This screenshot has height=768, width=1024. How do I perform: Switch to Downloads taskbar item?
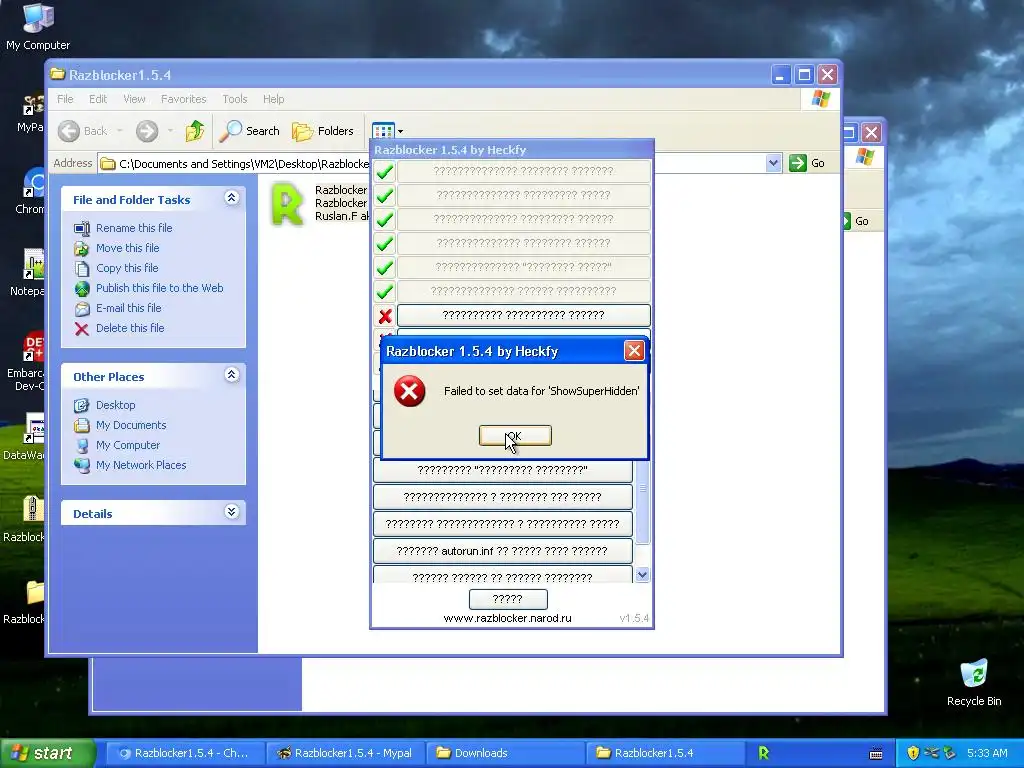coord(504,753)
